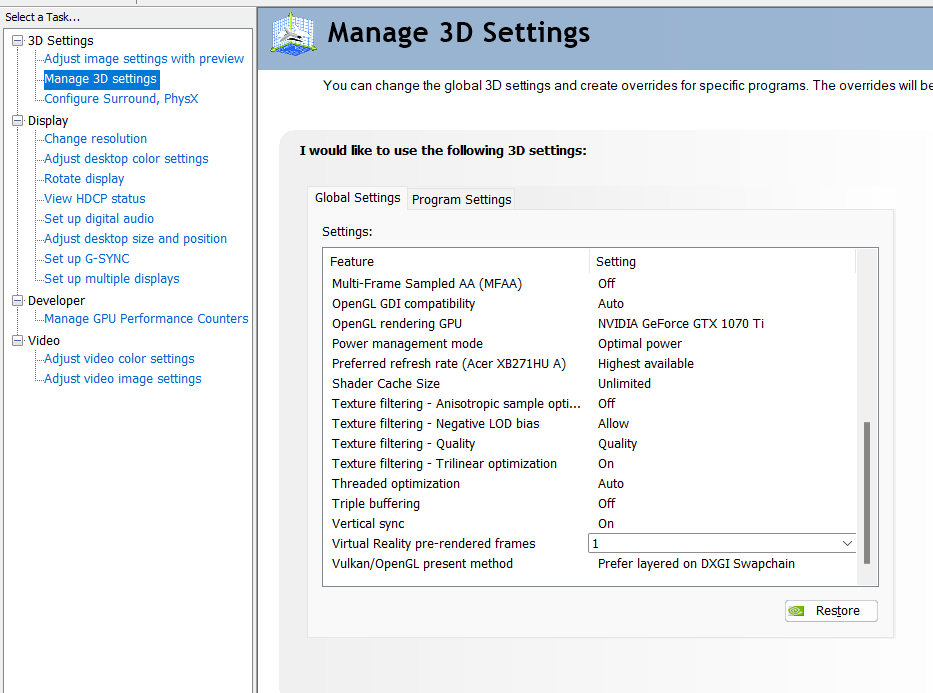Click the NVIDIA logo on Restore button
The height and width of the screenshot is (693, 933).
(797, 611)
